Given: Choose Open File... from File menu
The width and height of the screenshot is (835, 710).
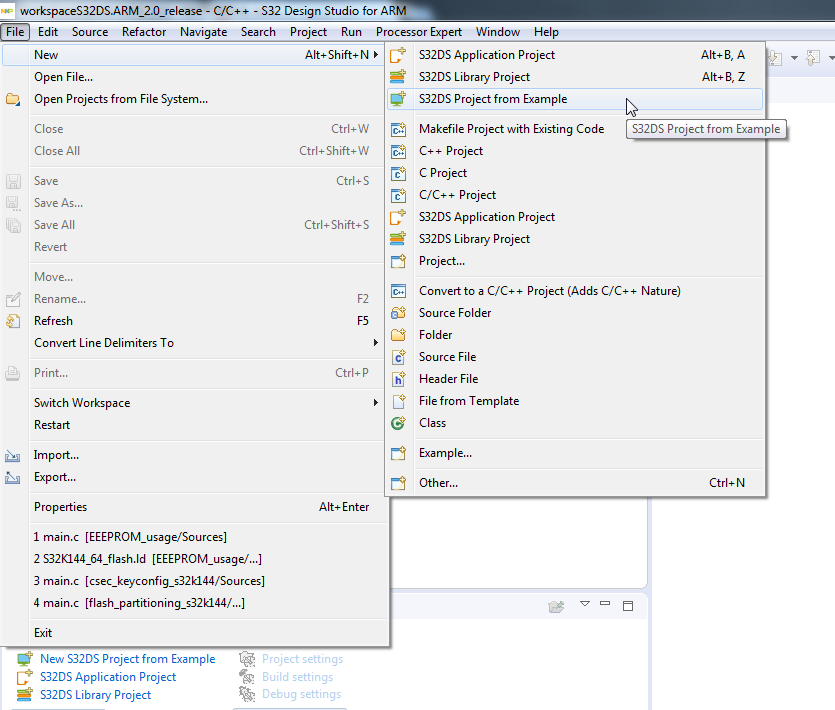Looking at the screenshot, I should coord(194,77).
